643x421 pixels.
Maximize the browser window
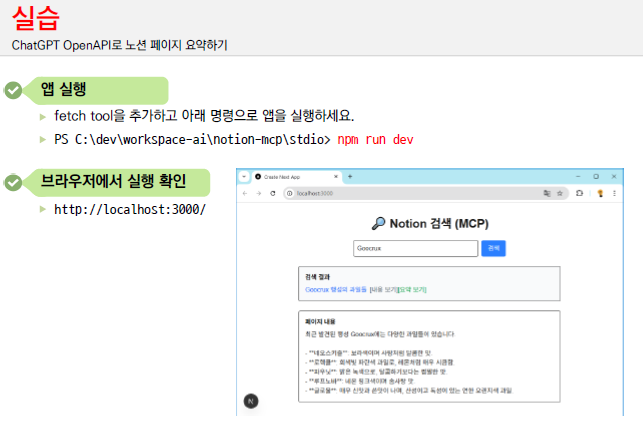point(596,177)
